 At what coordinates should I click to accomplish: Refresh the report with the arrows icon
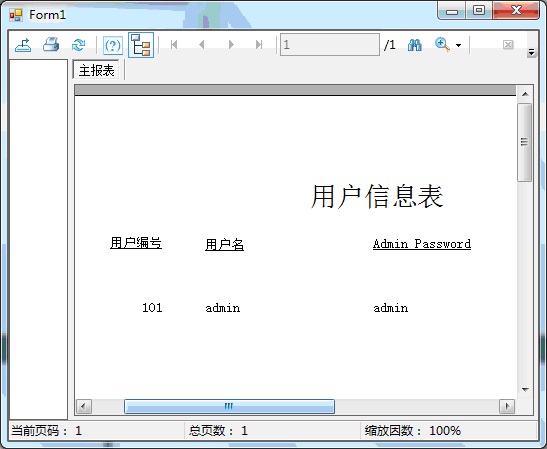pyautogui.click(x=78, y=45)
